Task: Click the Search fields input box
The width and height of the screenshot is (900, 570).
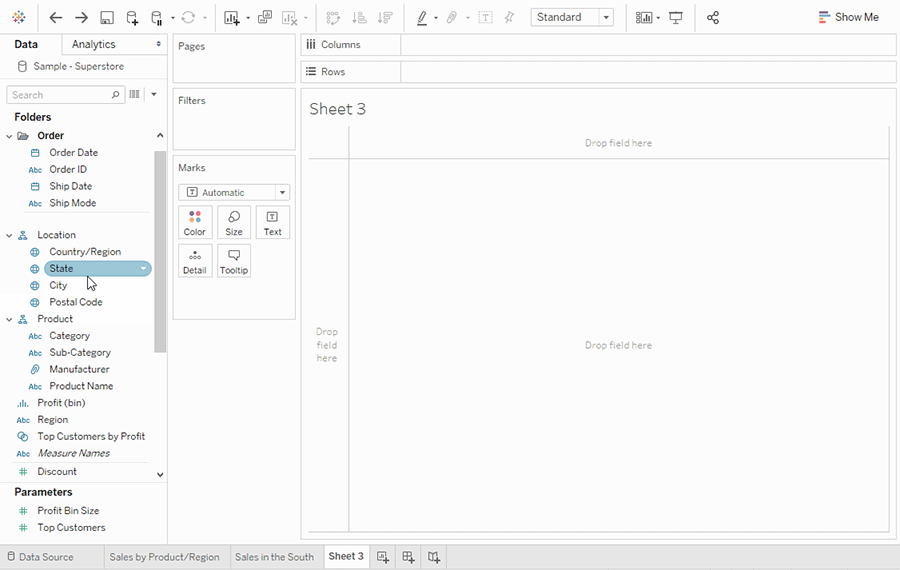Action: click(x=60, y=95)
